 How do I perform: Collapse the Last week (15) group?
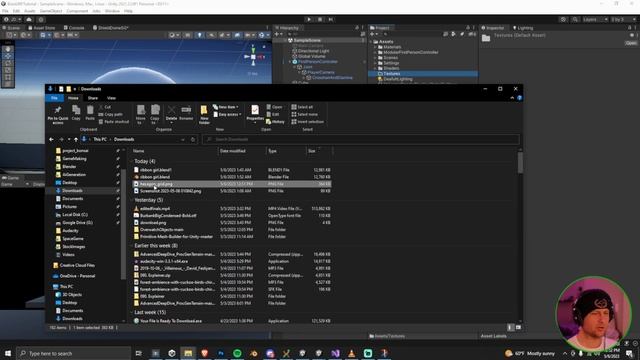pyautogui.click(x=132, y=312)
